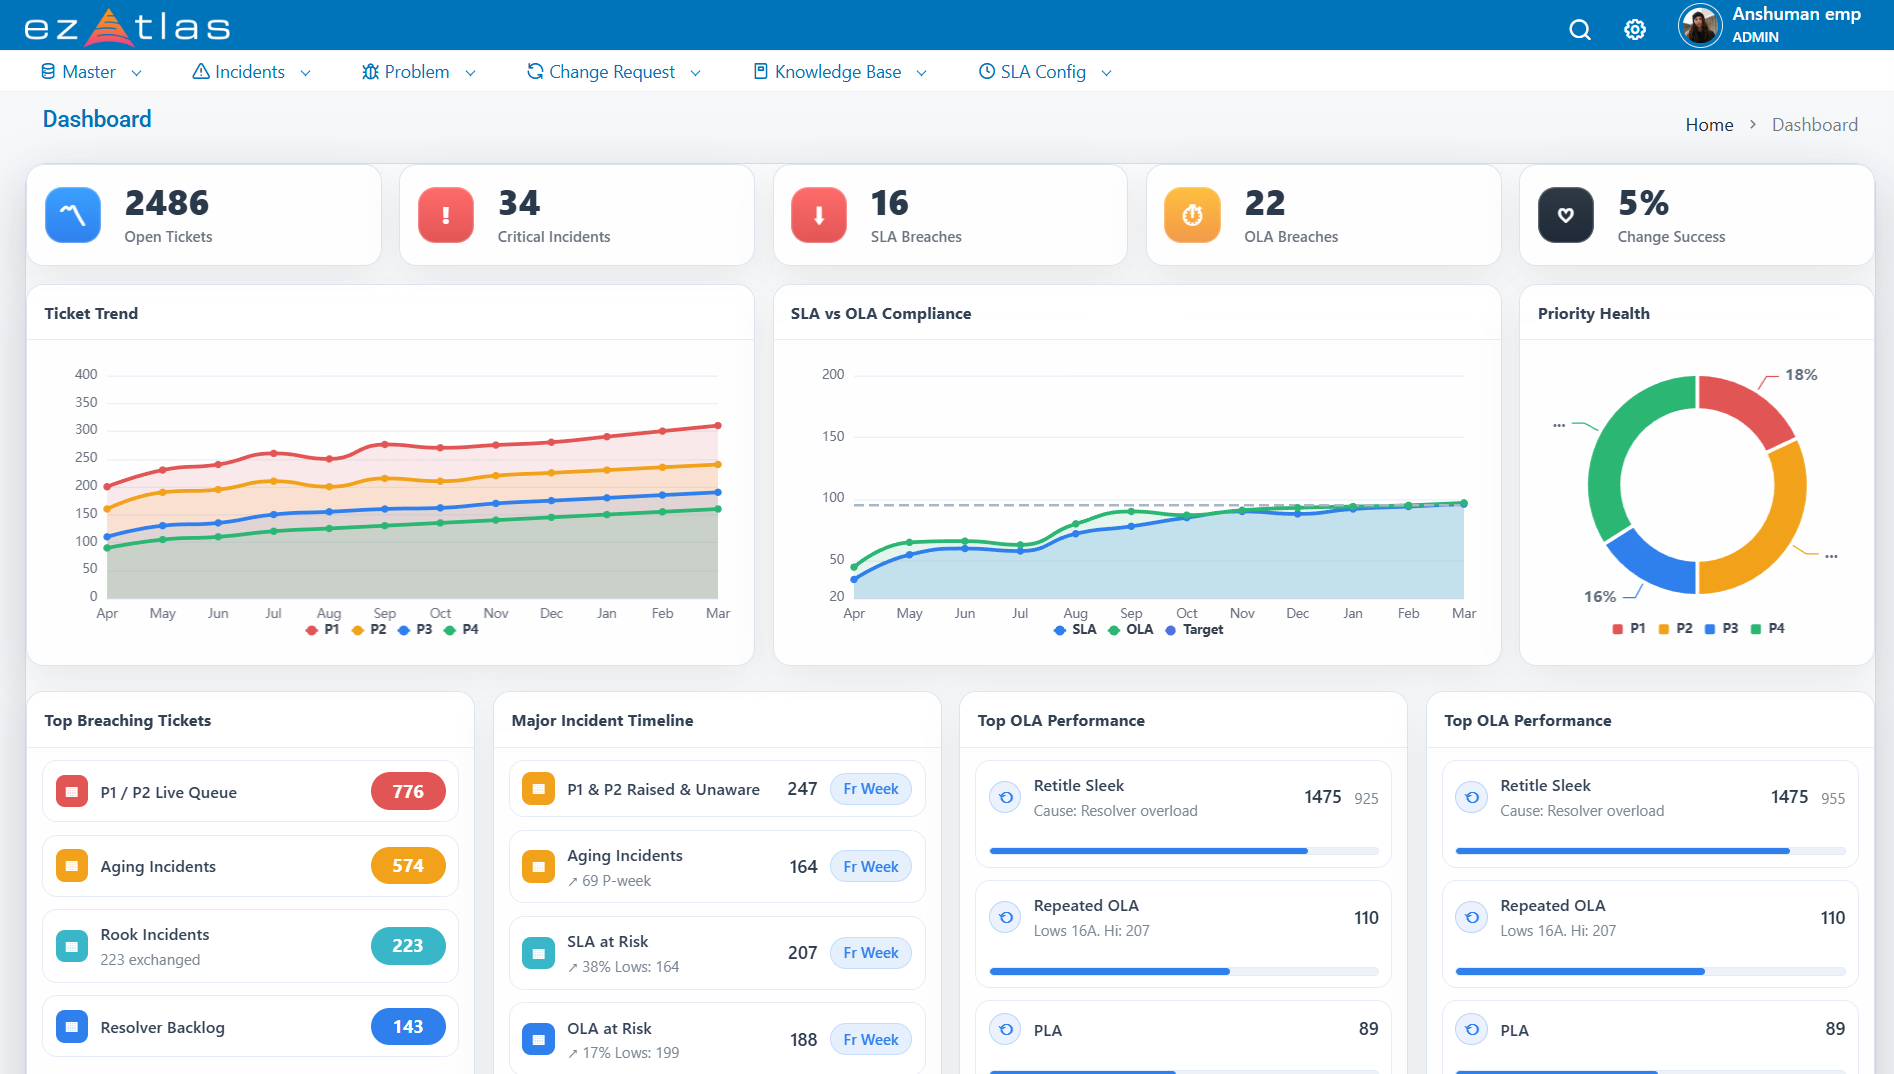Open the Change Request menu
1894x1074 pixels.
613,72
